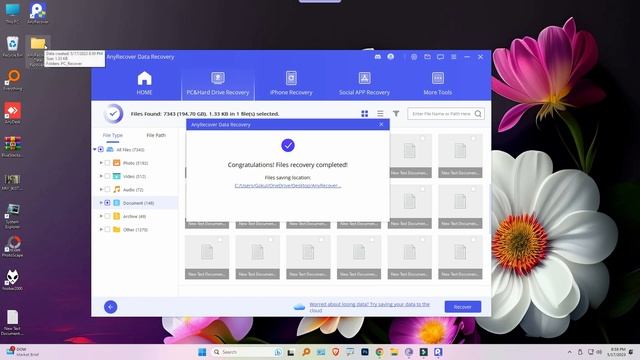The image size is (640, 360).
Task: Open Recycle Bin desktop icon
Action: click(12, 47)
